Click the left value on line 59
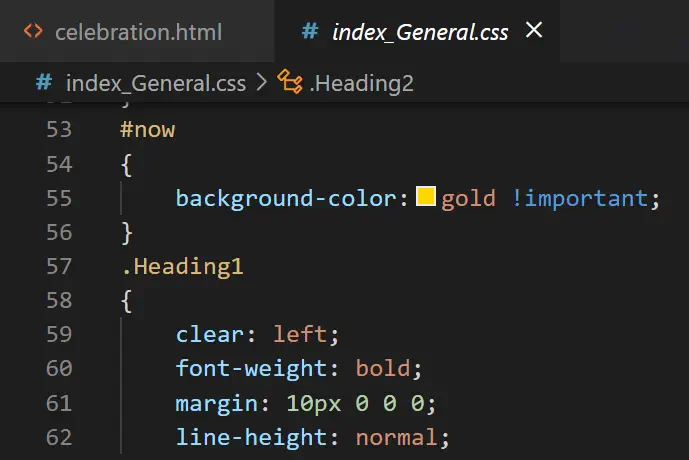Screen dimensions: 689x460 click(x=301, y=334)
